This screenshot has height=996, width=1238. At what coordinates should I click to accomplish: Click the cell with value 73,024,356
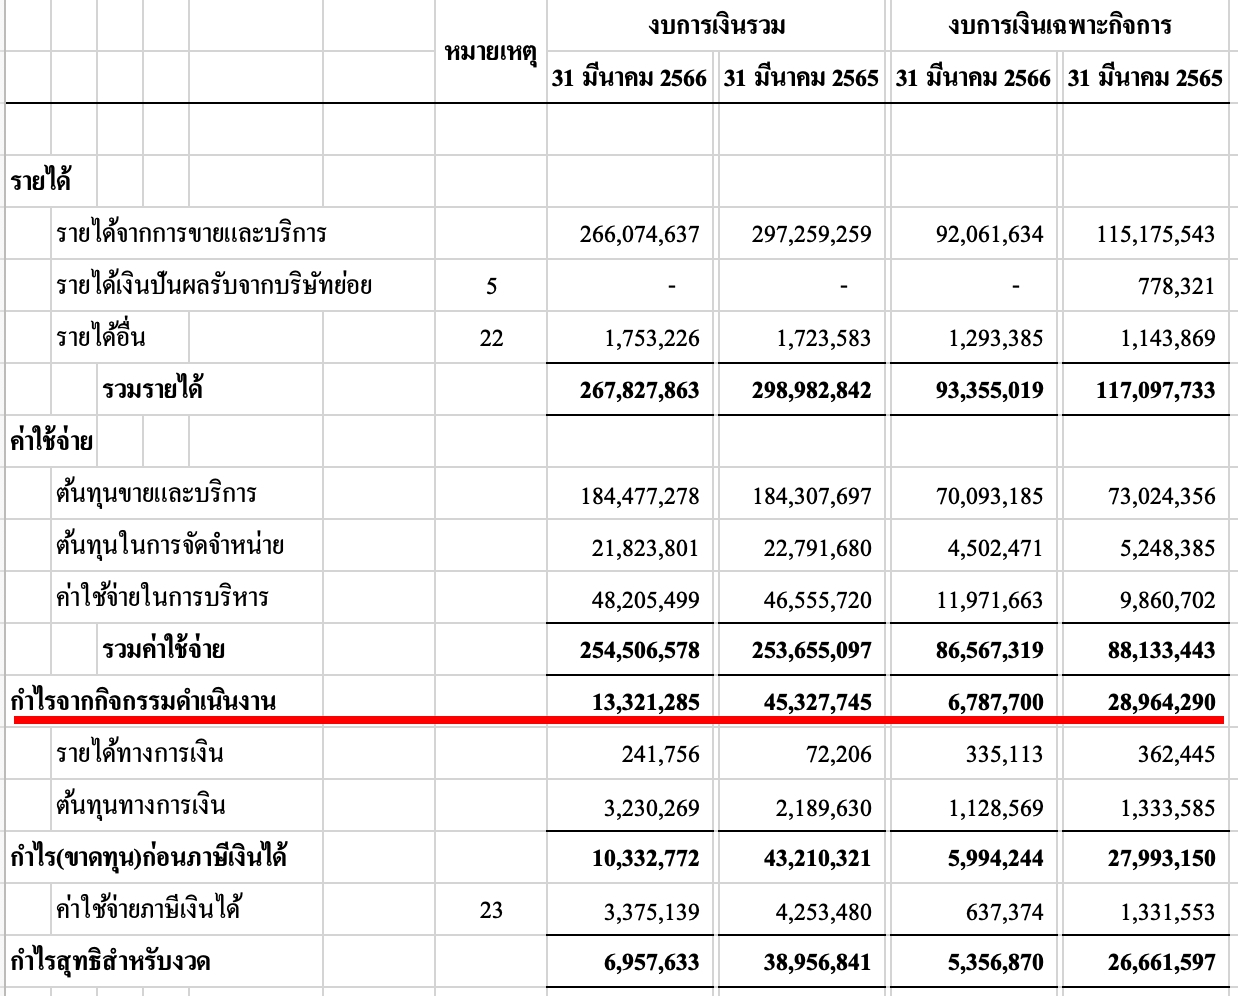[1162, 495]
